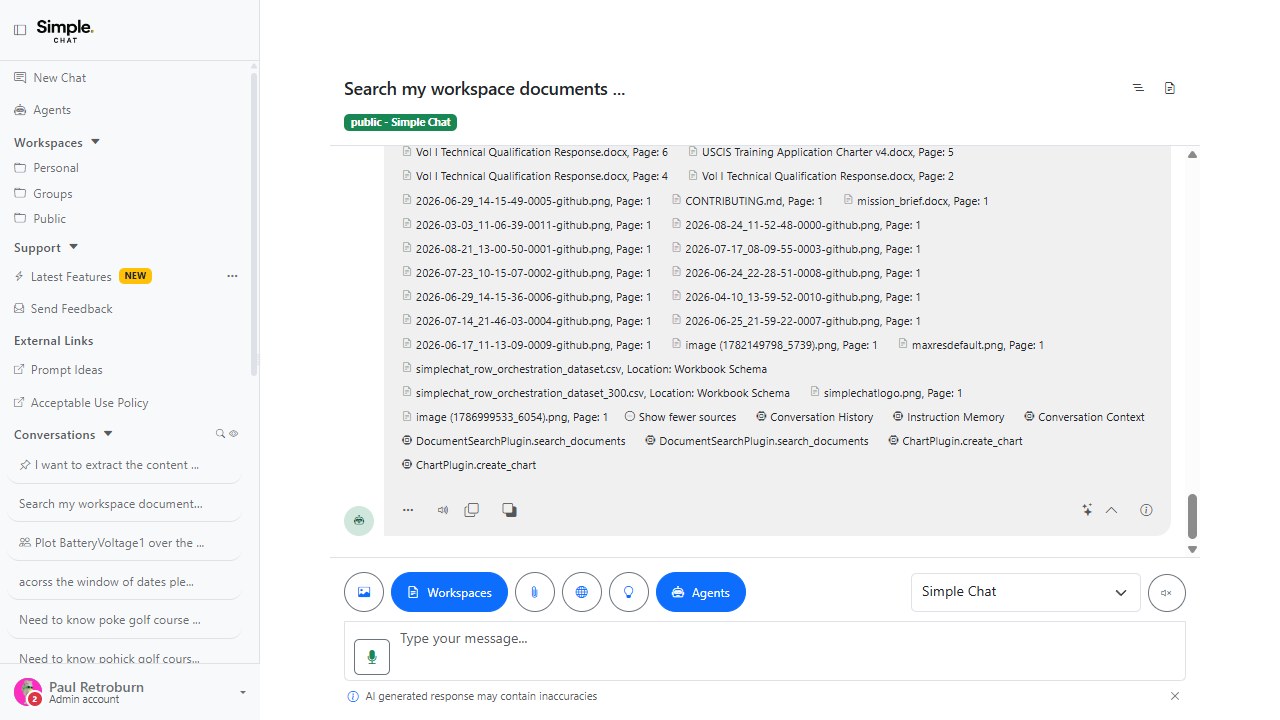Collapse the sidebar with the panel icon
1280x720 pixels.
pos(20,30)
